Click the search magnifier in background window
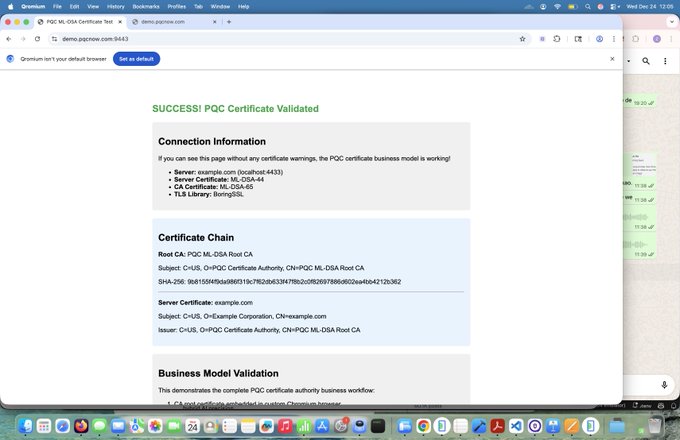Screen dimensions: 680x440 pyautogui.click(x=646, y=62)
